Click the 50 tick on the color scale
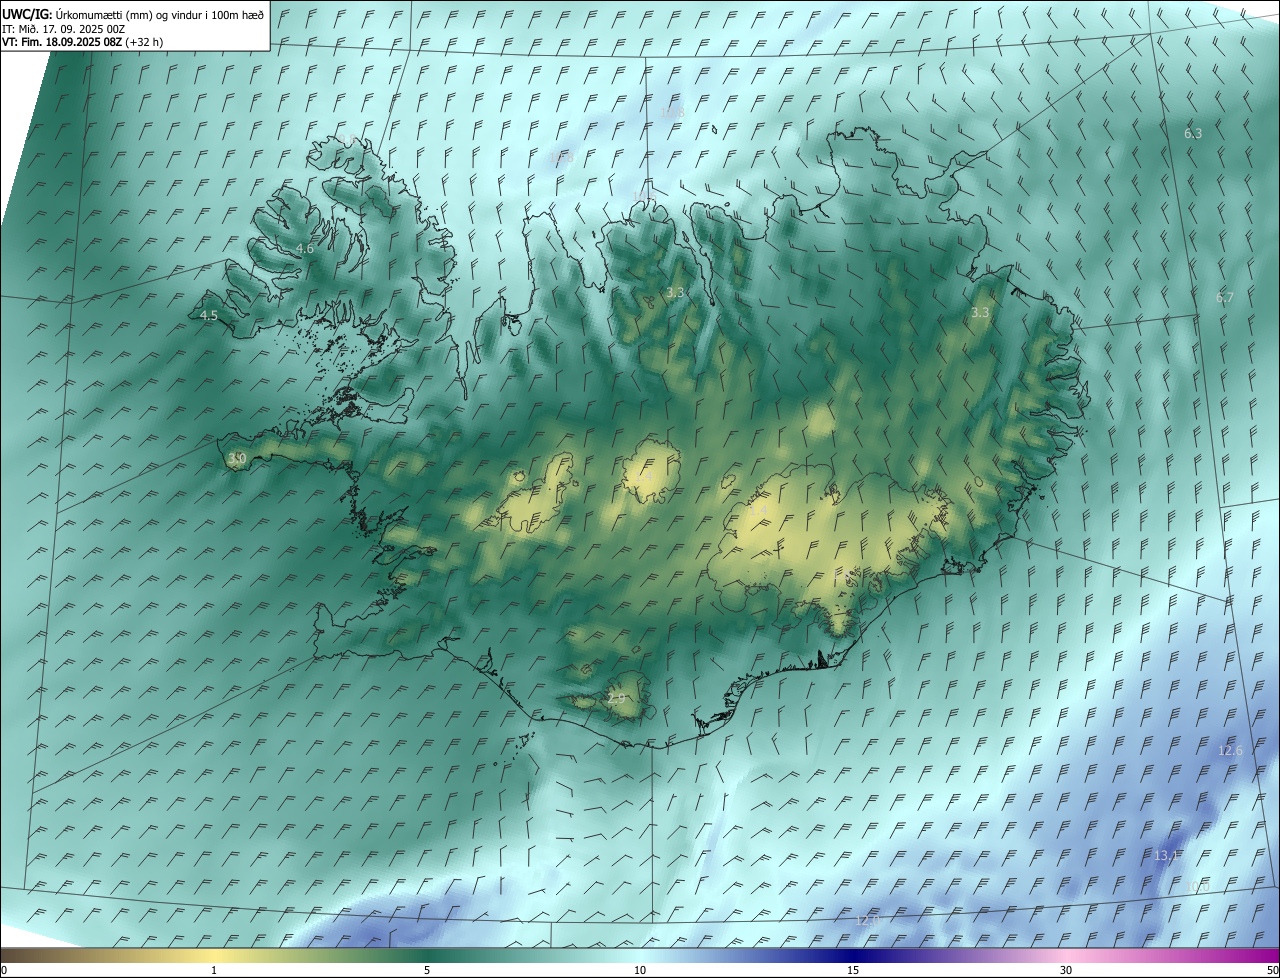Viewport: 1280px width, 978px height. (x=1272, y=970)
